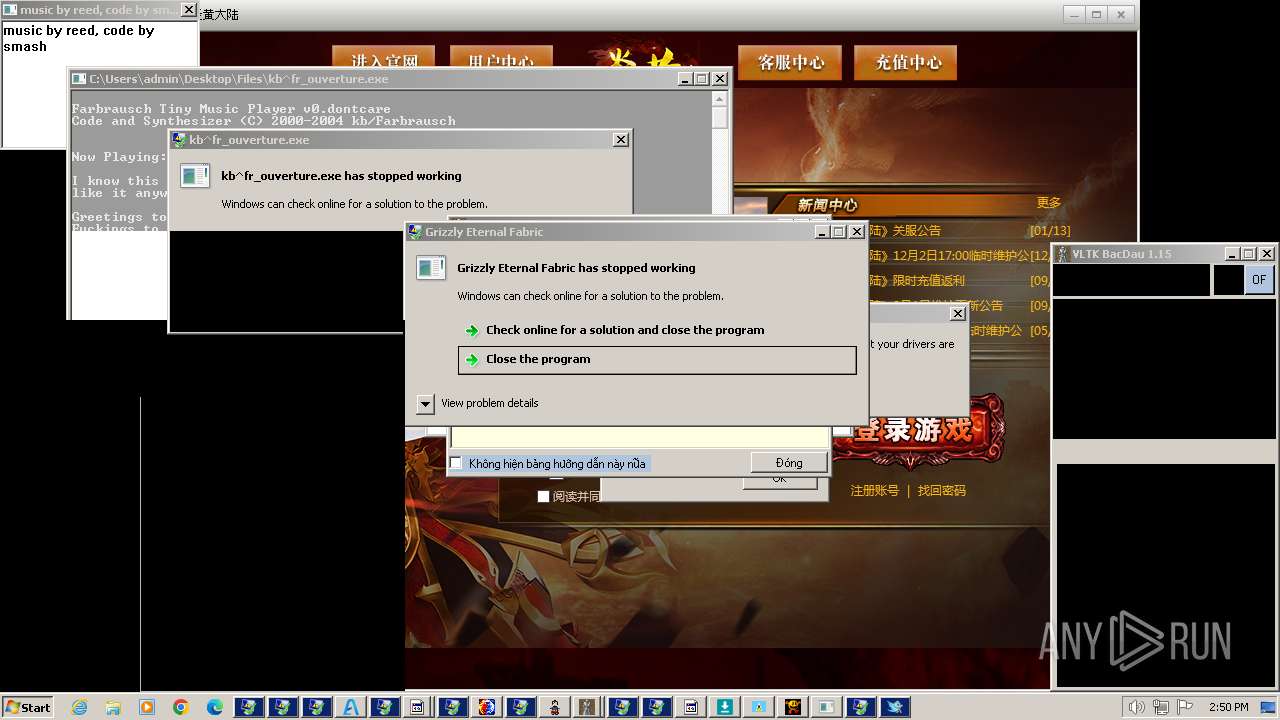The width and height of the screenshot is (1280, 720).
Task: Expand View problem details arrow
Action: [x=425, y=403]
